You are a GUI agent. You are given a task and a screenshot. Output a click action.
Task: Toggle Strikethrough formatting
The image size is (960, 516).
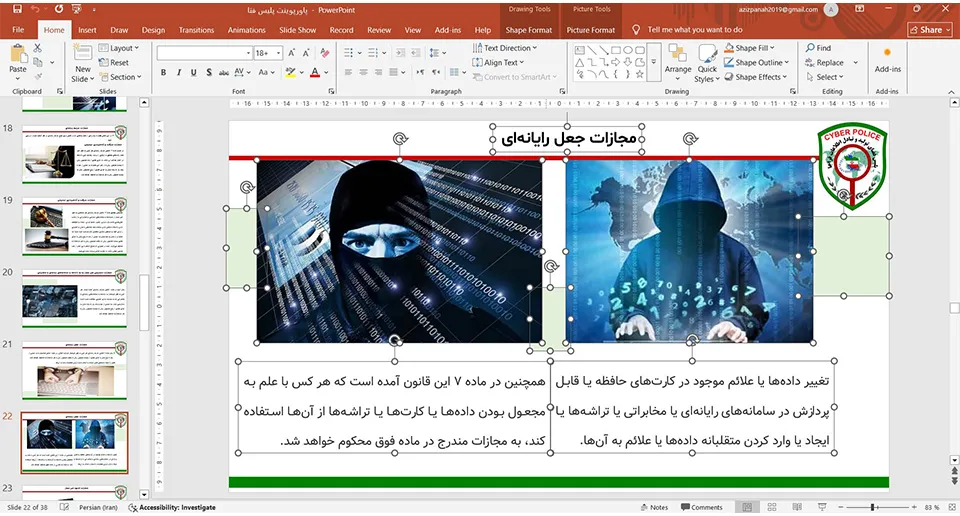pyautogui.click(x=223, y=72)
